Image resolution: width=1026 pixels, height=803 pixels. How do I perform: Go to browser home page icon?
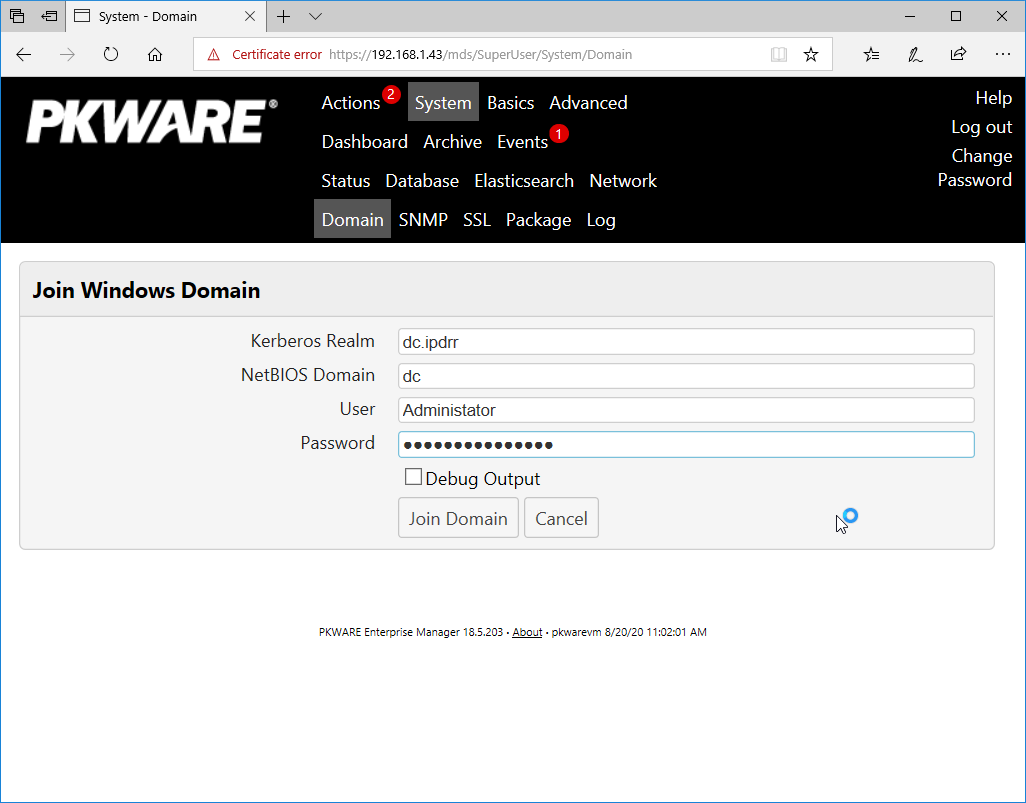pos(155,55)
